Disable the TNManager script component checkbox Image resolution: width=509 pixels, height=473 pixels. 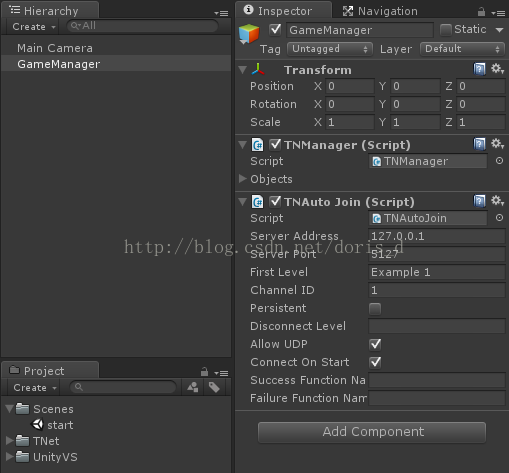(x=275, y=144)
